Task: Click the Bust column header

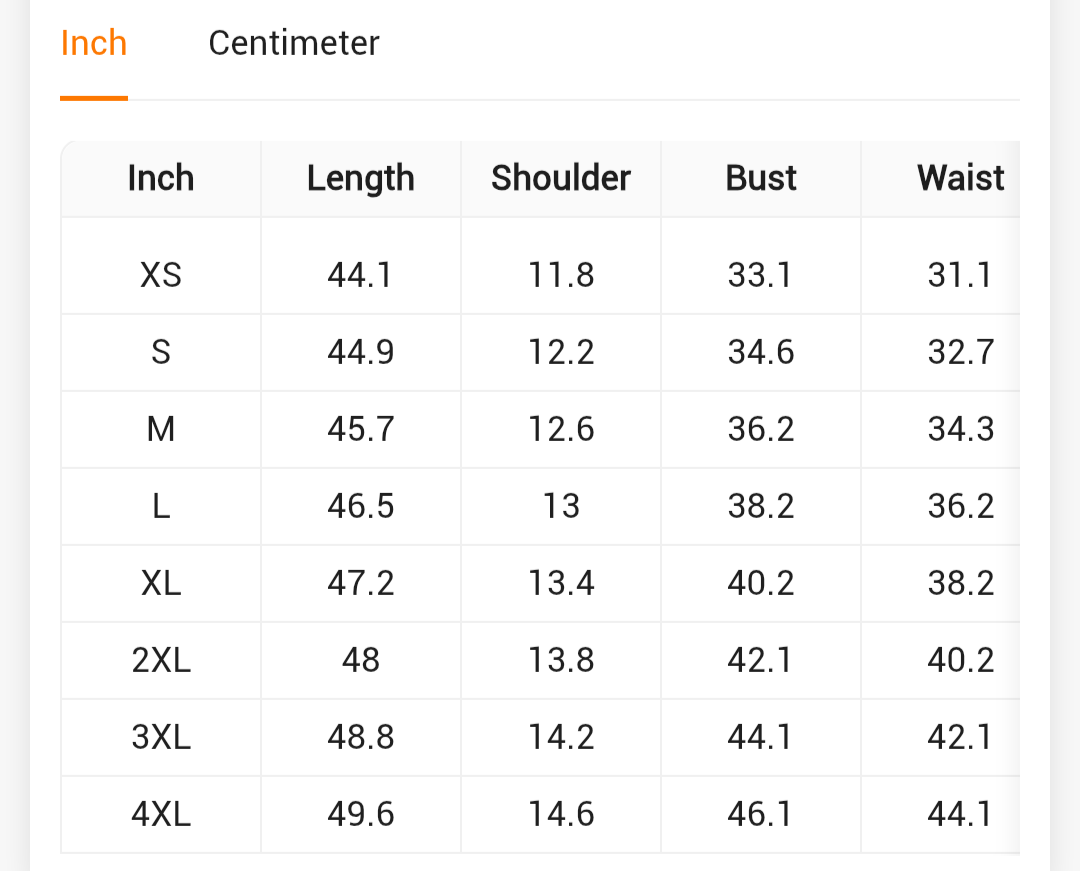Action: (761, 178)
